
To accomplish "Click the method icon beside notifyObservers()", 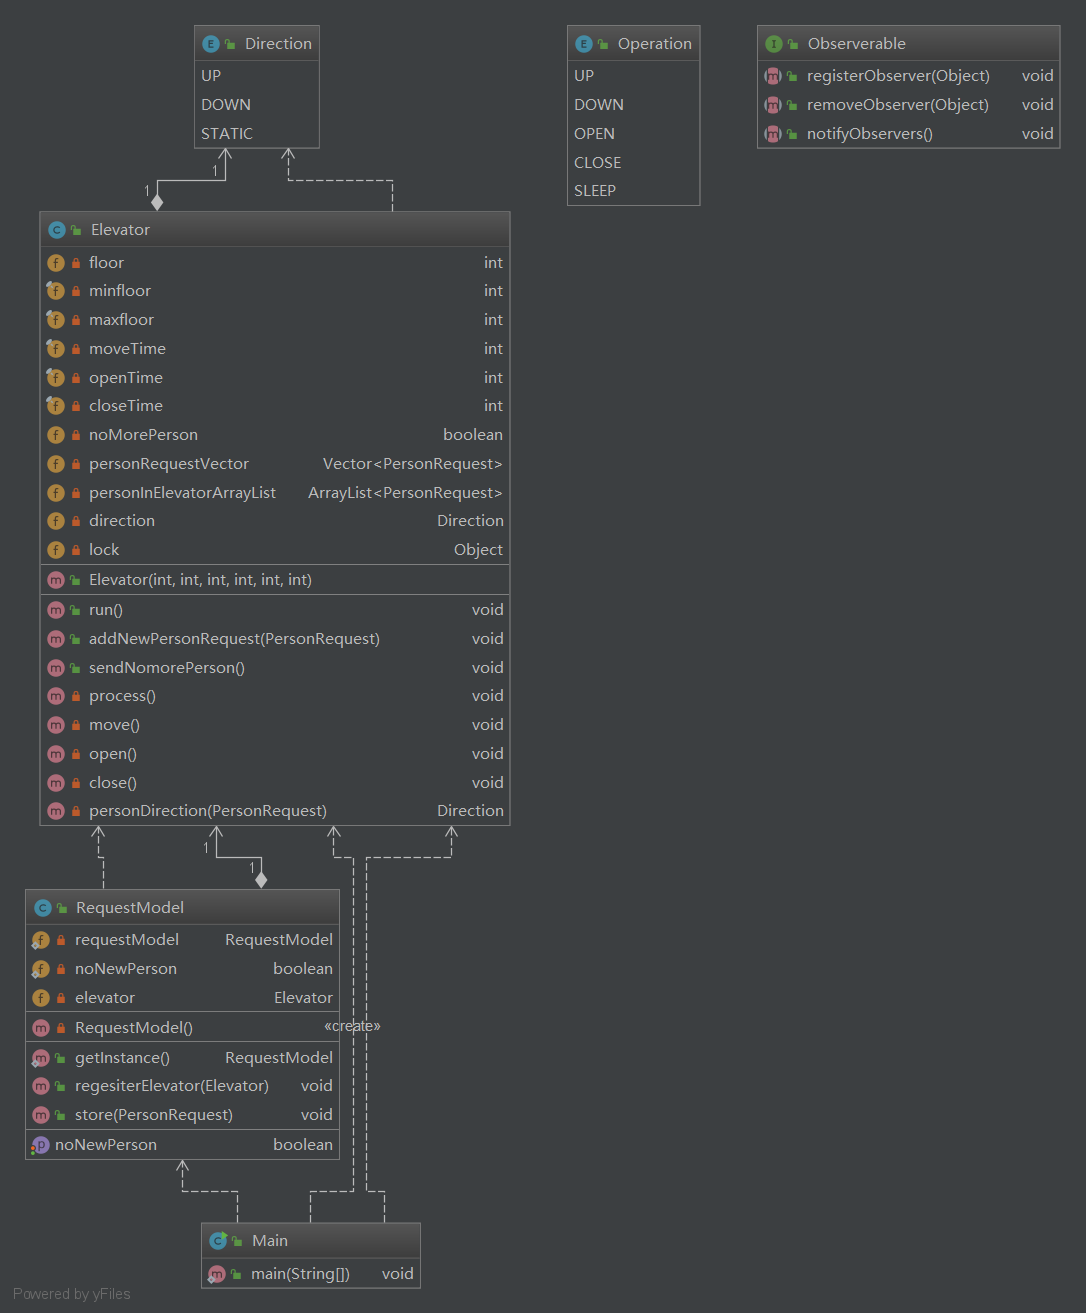I will [x=773, y=134].
